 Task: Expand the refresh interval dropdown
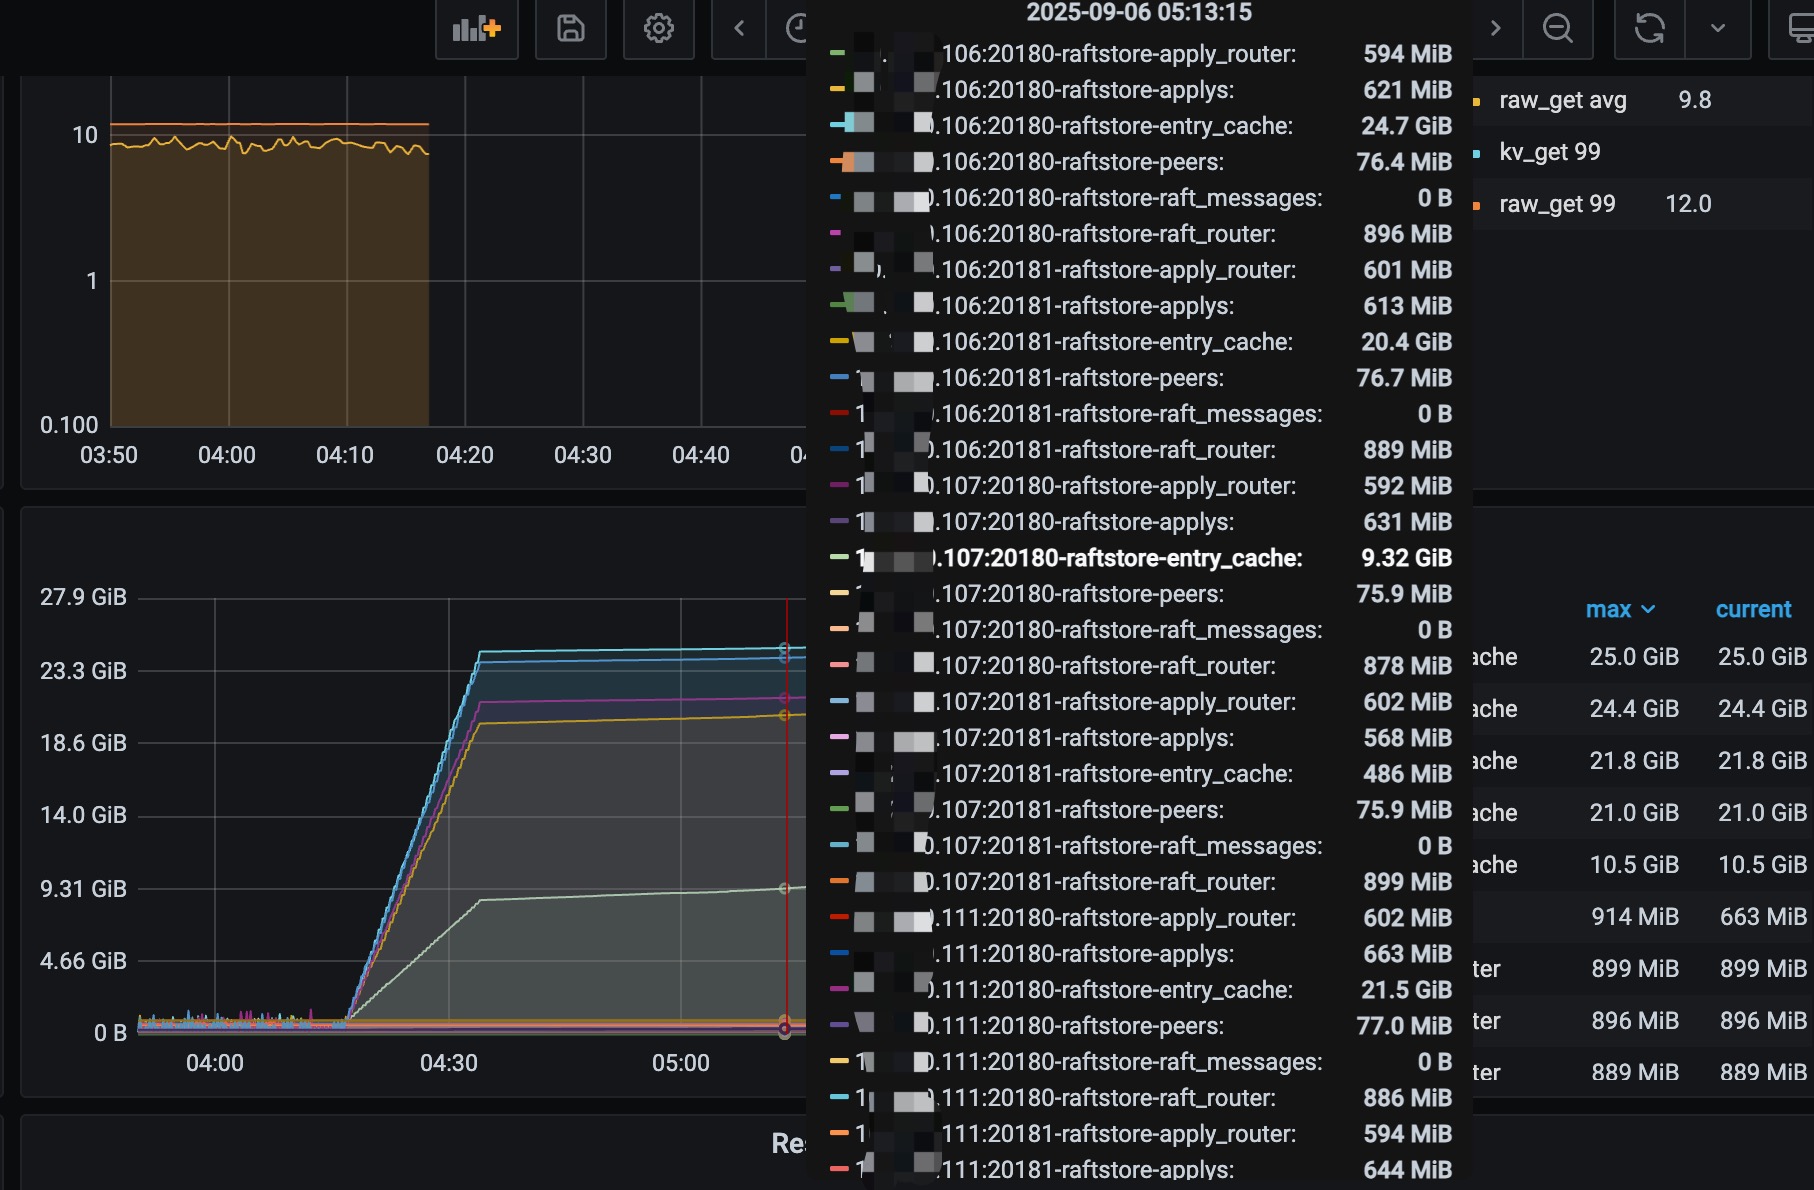[1718, 29]
